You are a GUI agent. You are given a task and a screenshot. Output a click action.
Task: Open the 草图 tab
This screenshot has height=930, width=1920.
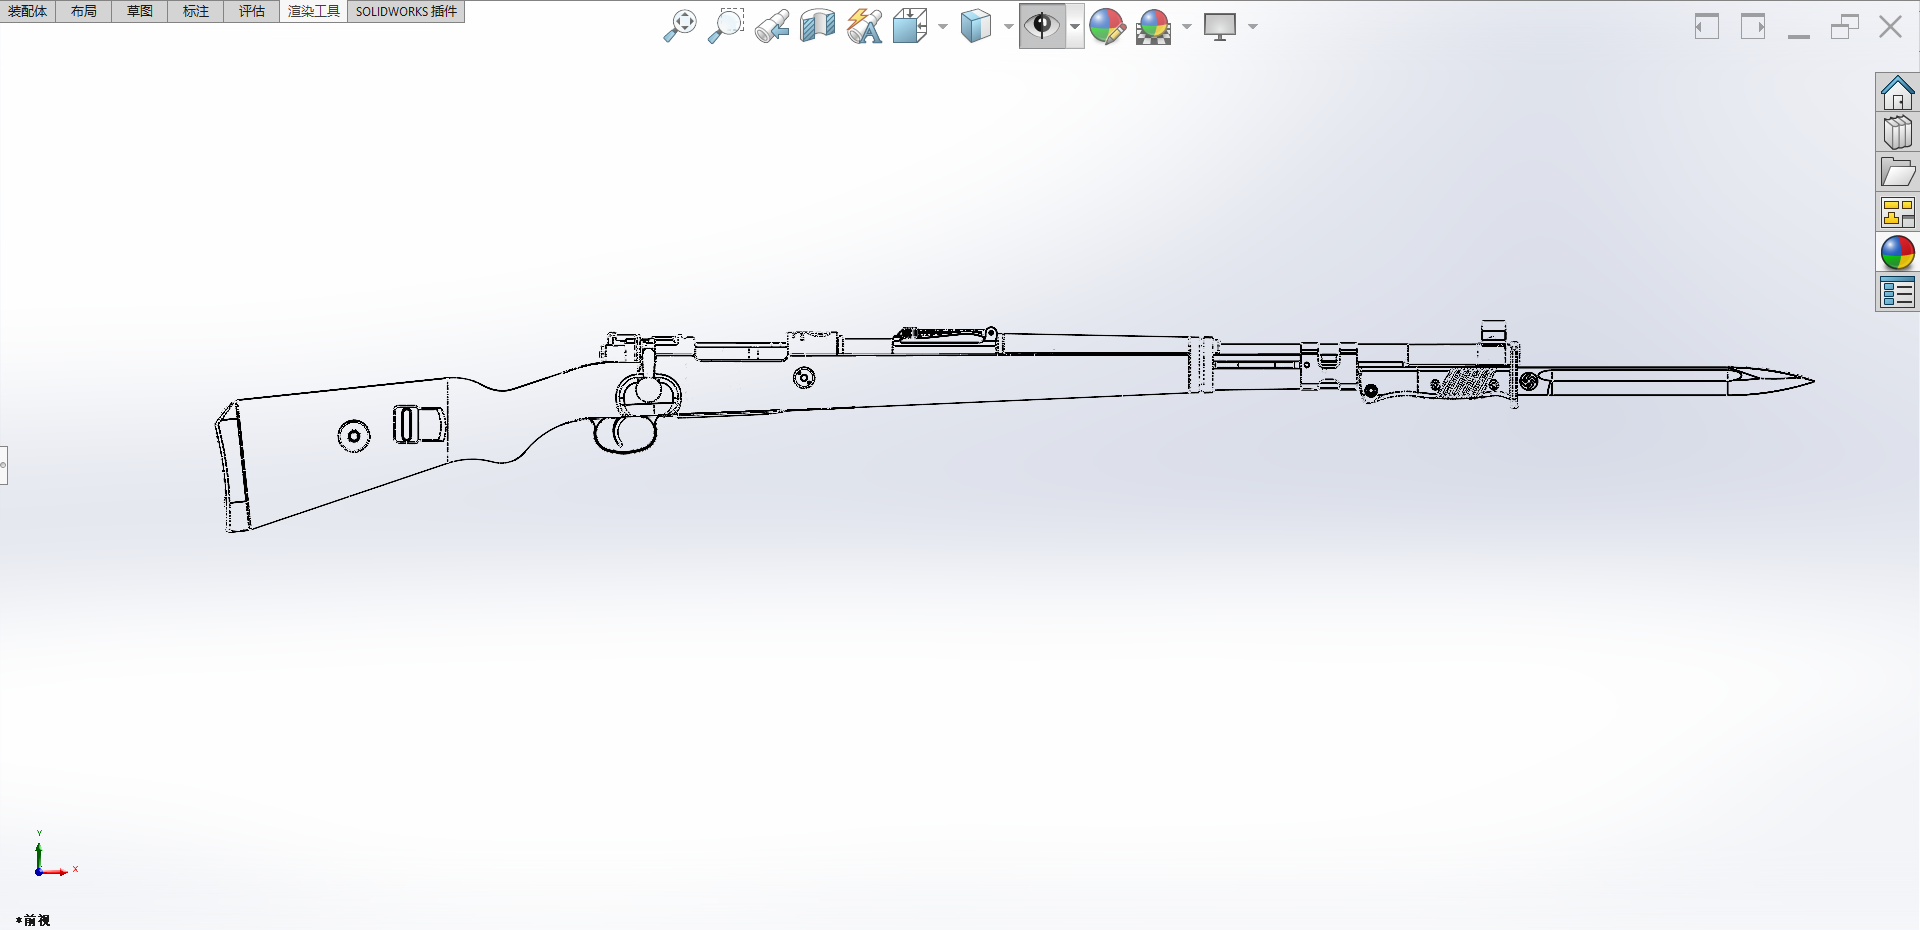140,11
